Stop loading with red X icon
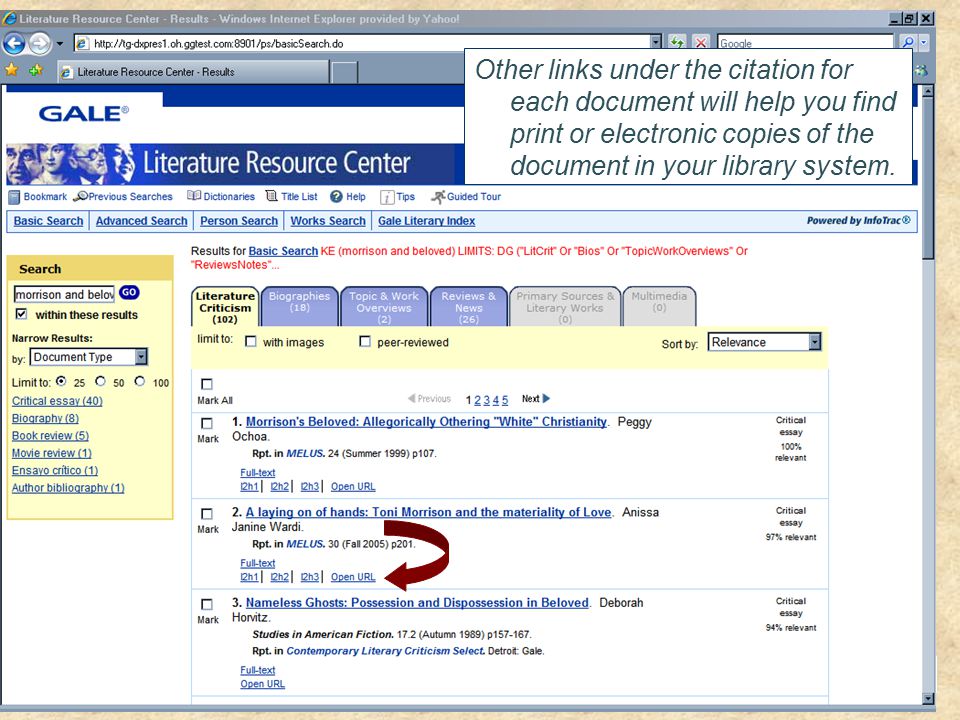 point(701,43)
